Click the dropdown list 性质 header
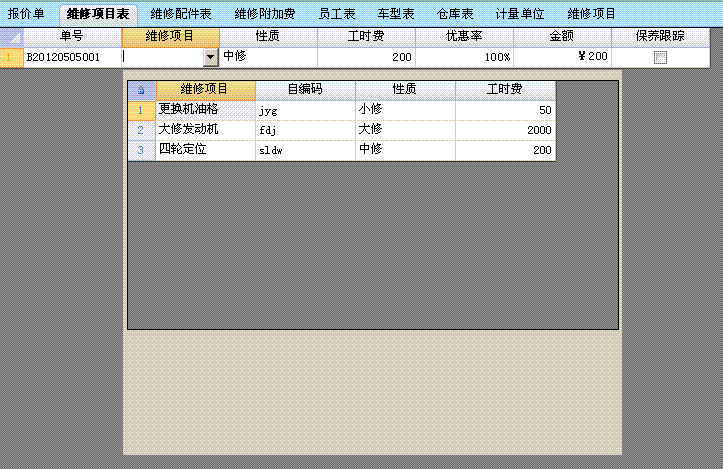 click(x=405, y=90)
